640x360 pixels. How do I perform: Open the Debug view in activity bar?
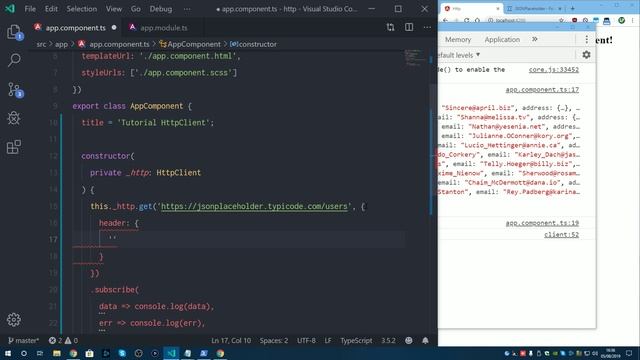(x=14, y=118)
